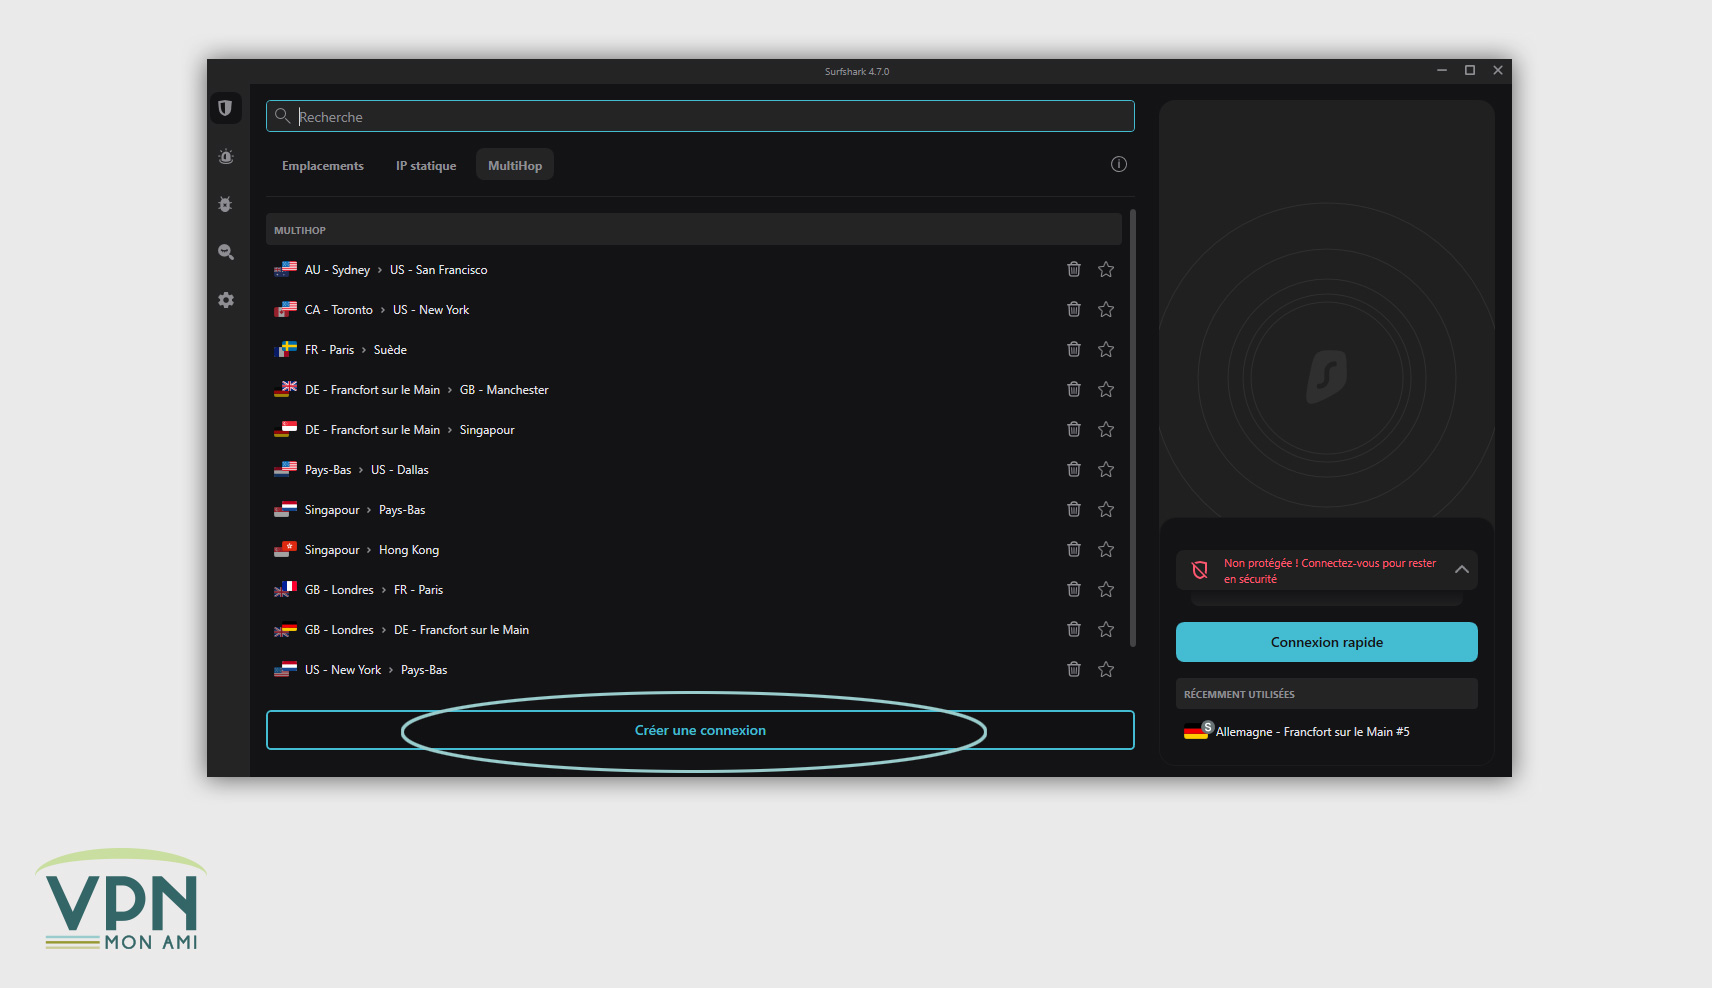
Task: Delete the Singapour to Hong Kong connection
Action: pos(1074,549)
